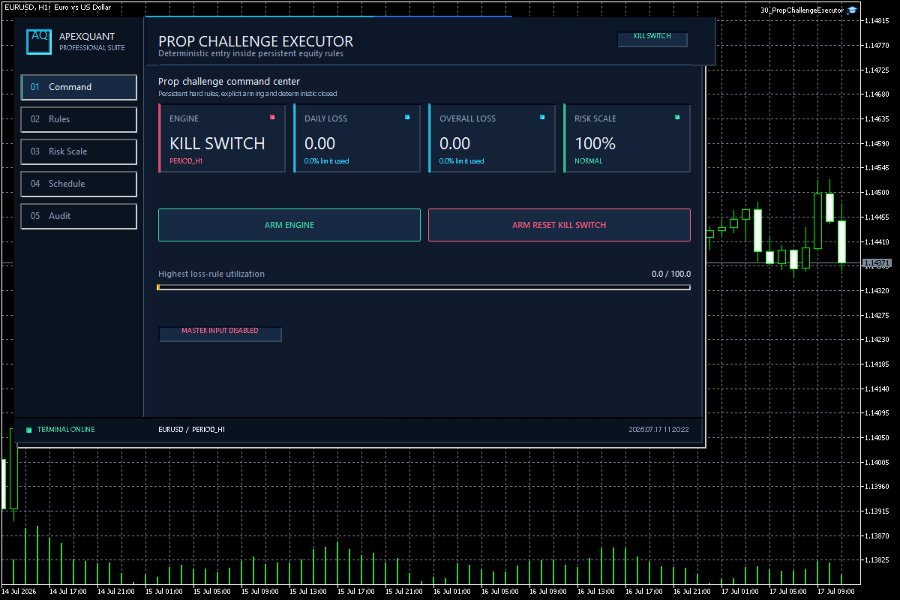Select the Daily Loss 0.00 card
The width and height of the screenshot is (900, 600).
coord(356,138)
